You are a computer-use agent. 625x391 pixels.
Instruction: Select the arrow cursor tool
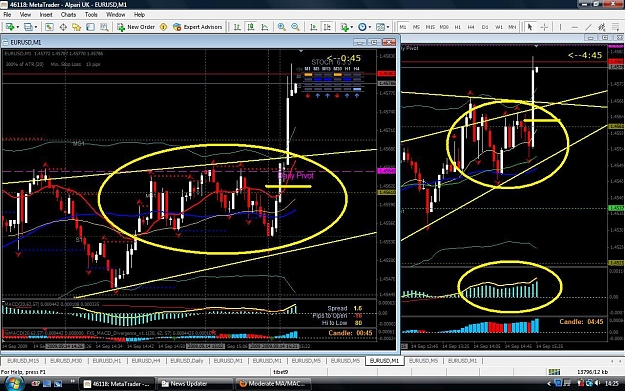(x=530, y=27)
